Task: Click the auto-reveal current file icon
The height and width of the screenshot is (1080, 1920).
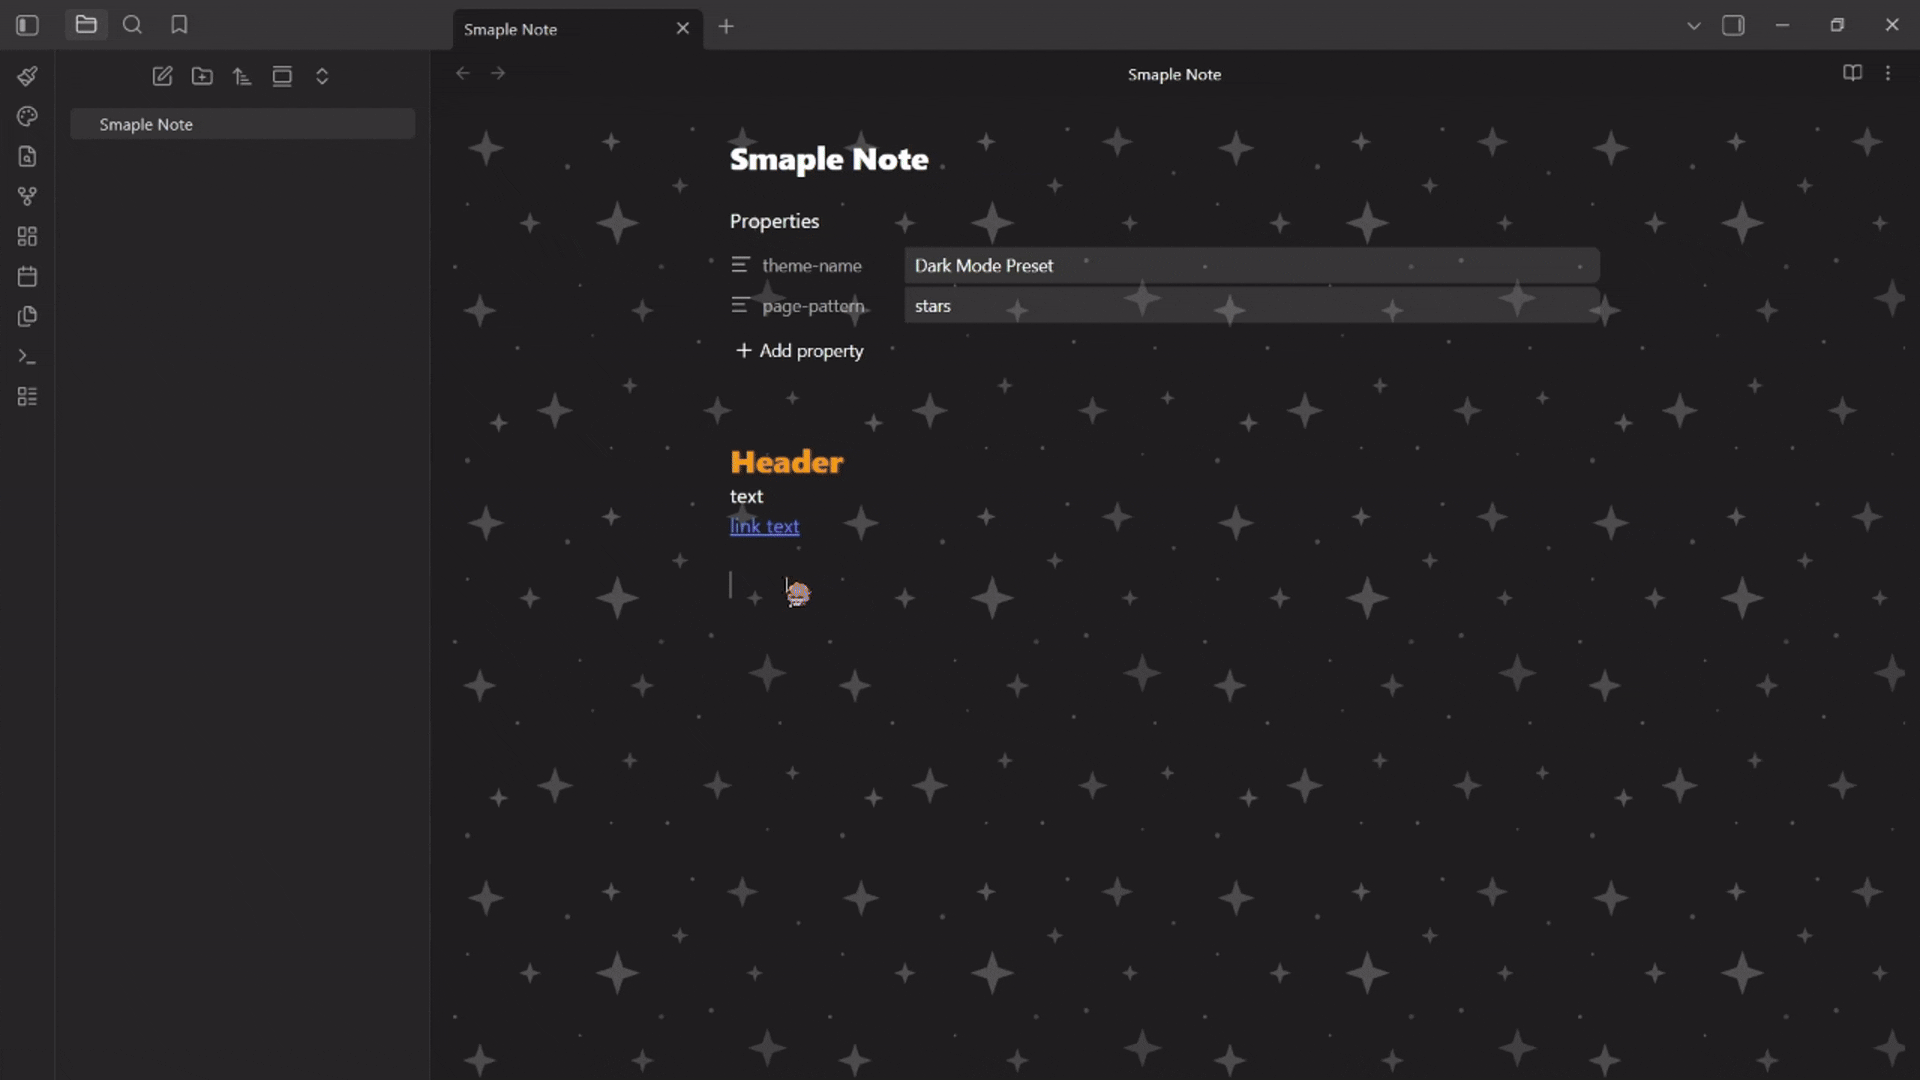Action: click(282, 76)
